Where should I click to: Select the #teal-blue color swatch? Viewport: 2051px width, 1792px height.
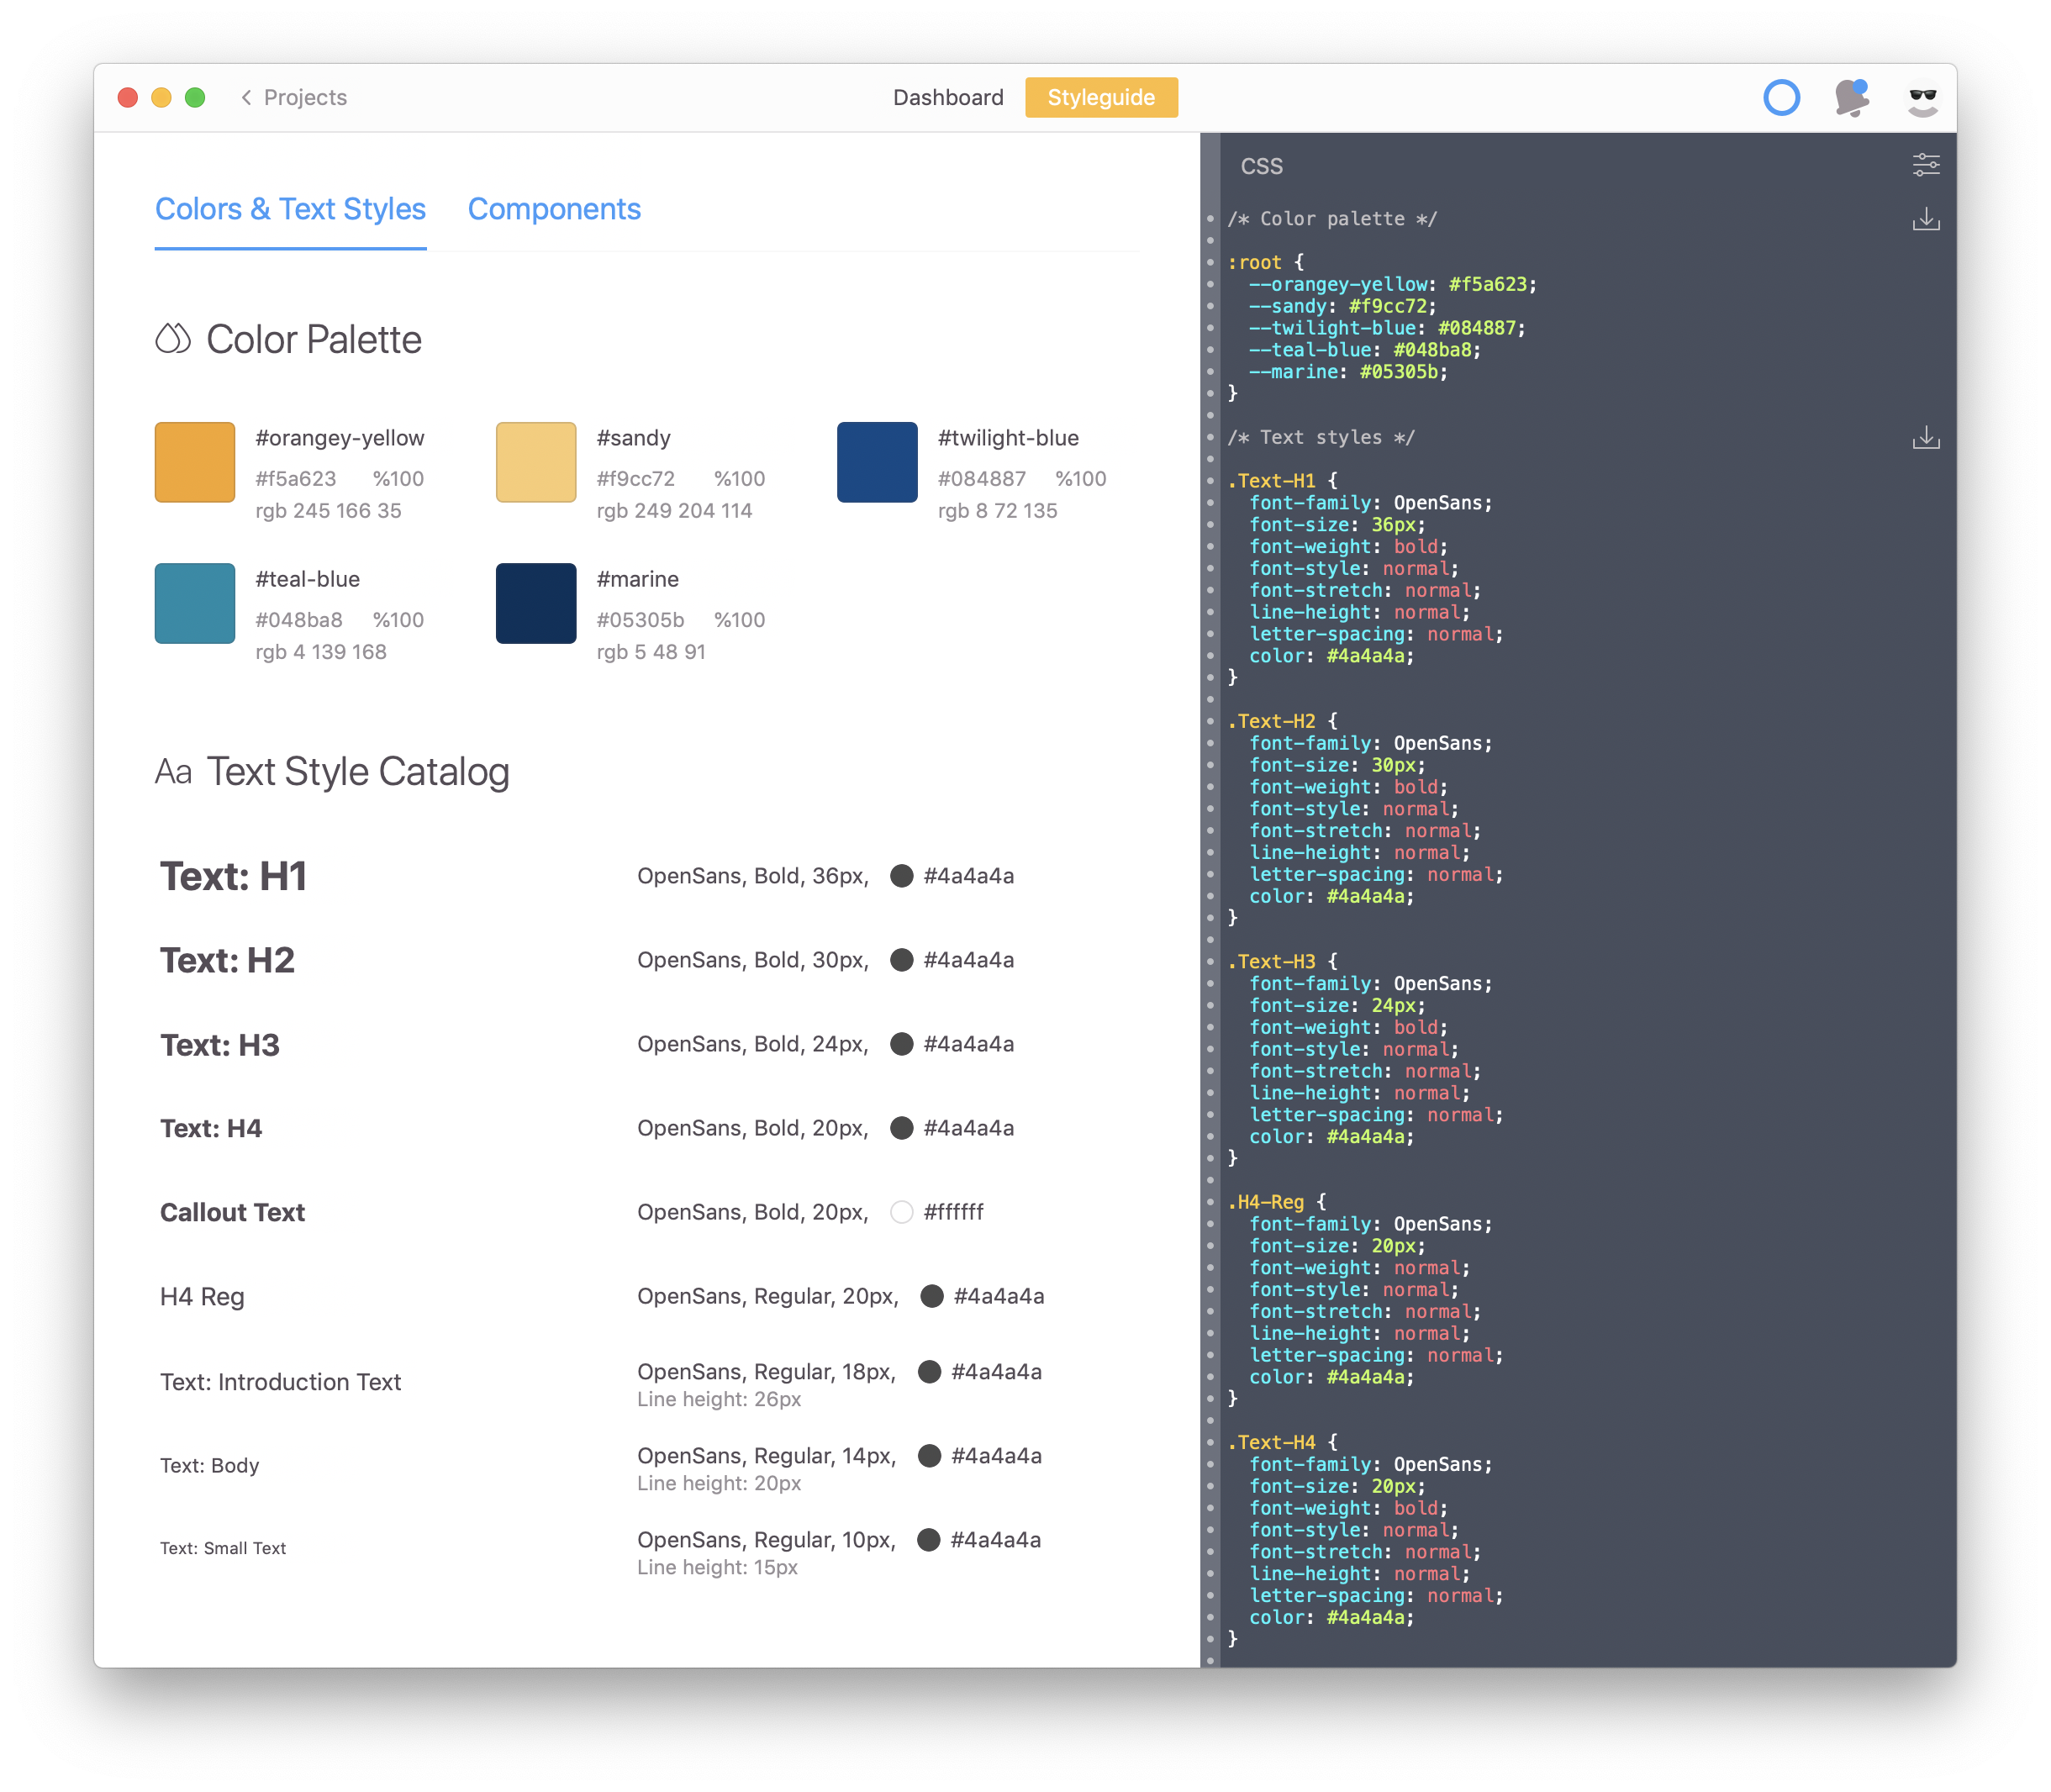pyautogui.click(x=194, y=603)
